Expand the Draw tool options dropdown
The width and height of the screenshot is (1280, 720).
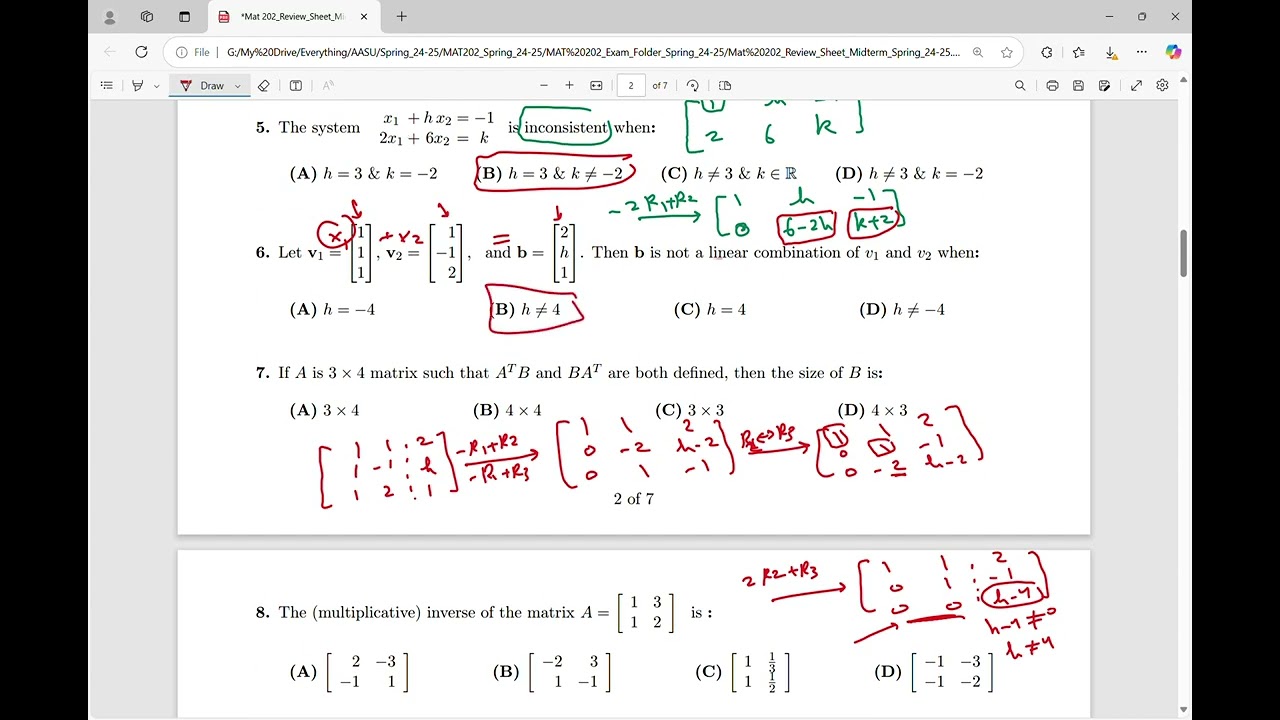[238, 86]
